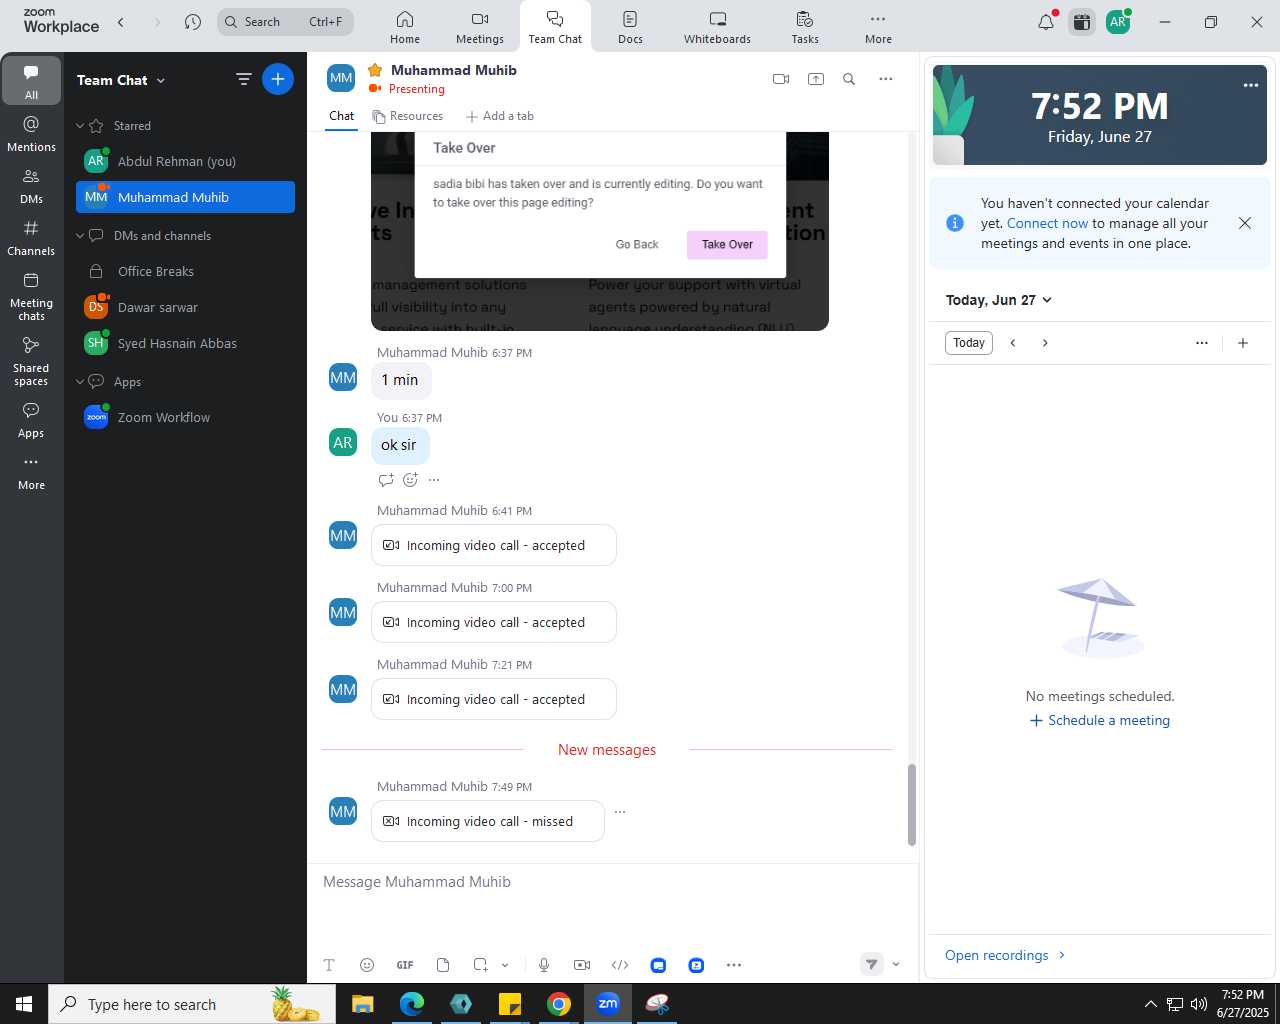Open Microsoft Edge from the taskbar
Screen dimensions: 1280x1024
click(x=412, y=1004)
